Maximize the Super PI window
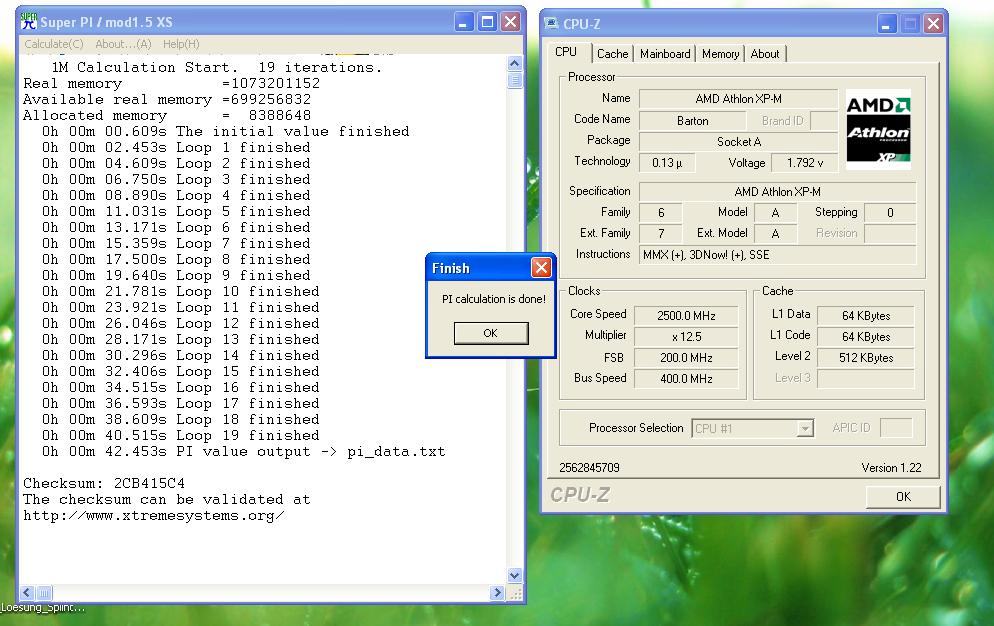The image size is (994, 626). [x=487, y=22]
